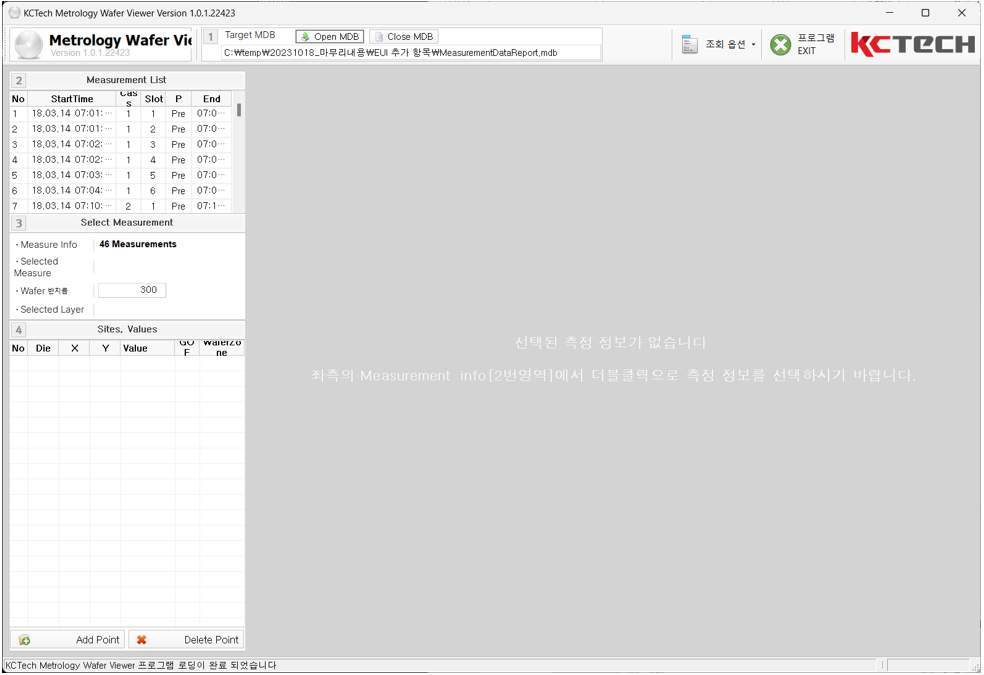Click the green arrow Open MDB icon
The height and width of the screenshot is (675, 984).
click(306, 37)
